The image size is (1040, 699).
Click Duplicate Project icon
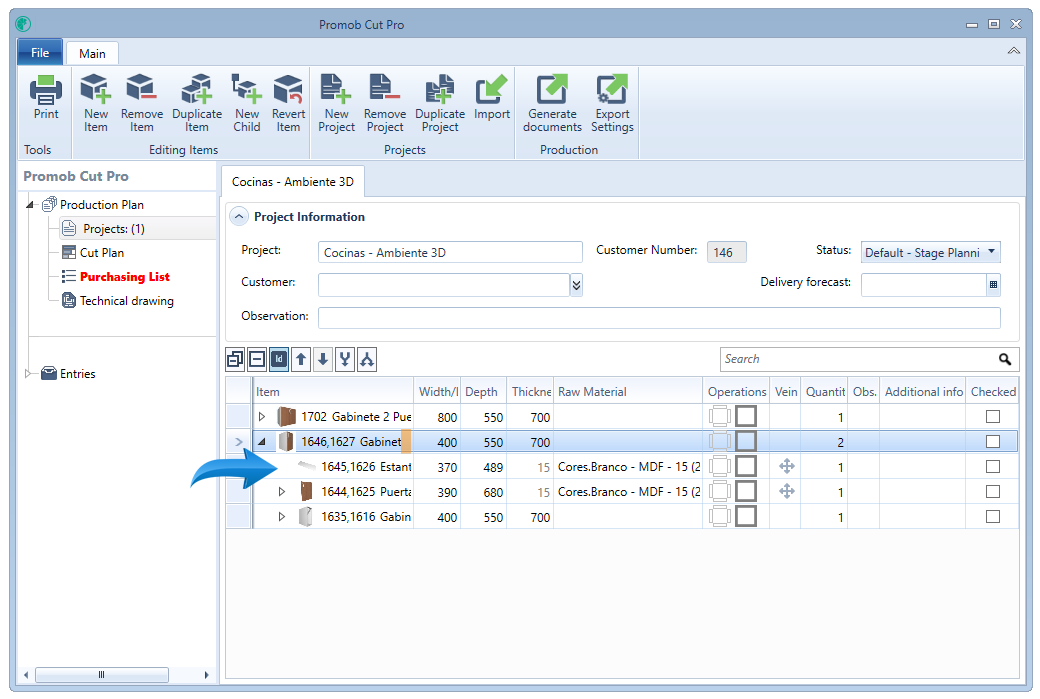click(x=440, y=89)
